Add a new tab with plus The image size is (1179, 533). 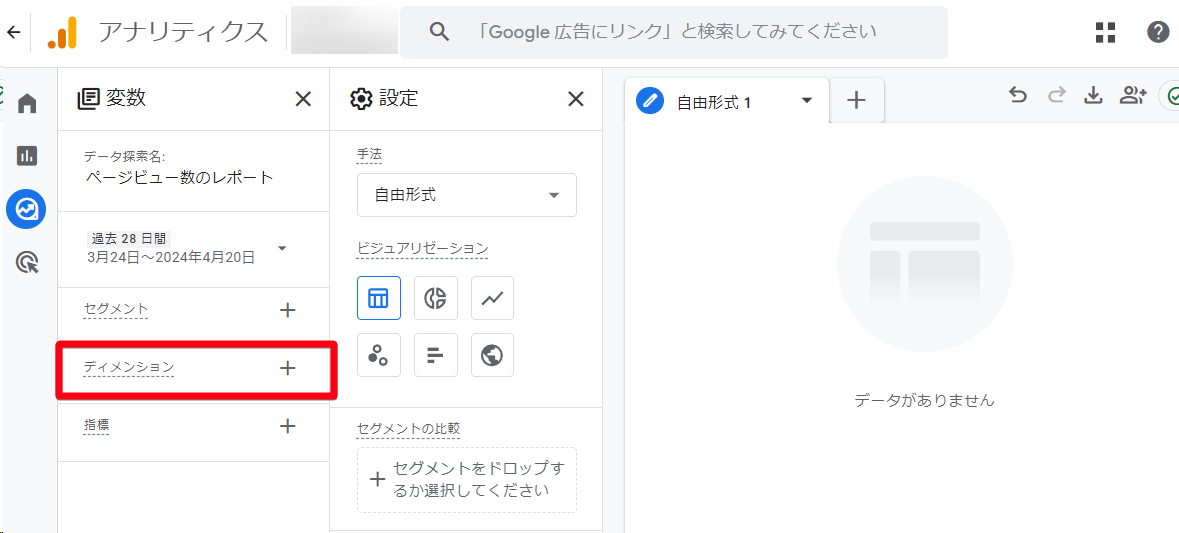856,100
